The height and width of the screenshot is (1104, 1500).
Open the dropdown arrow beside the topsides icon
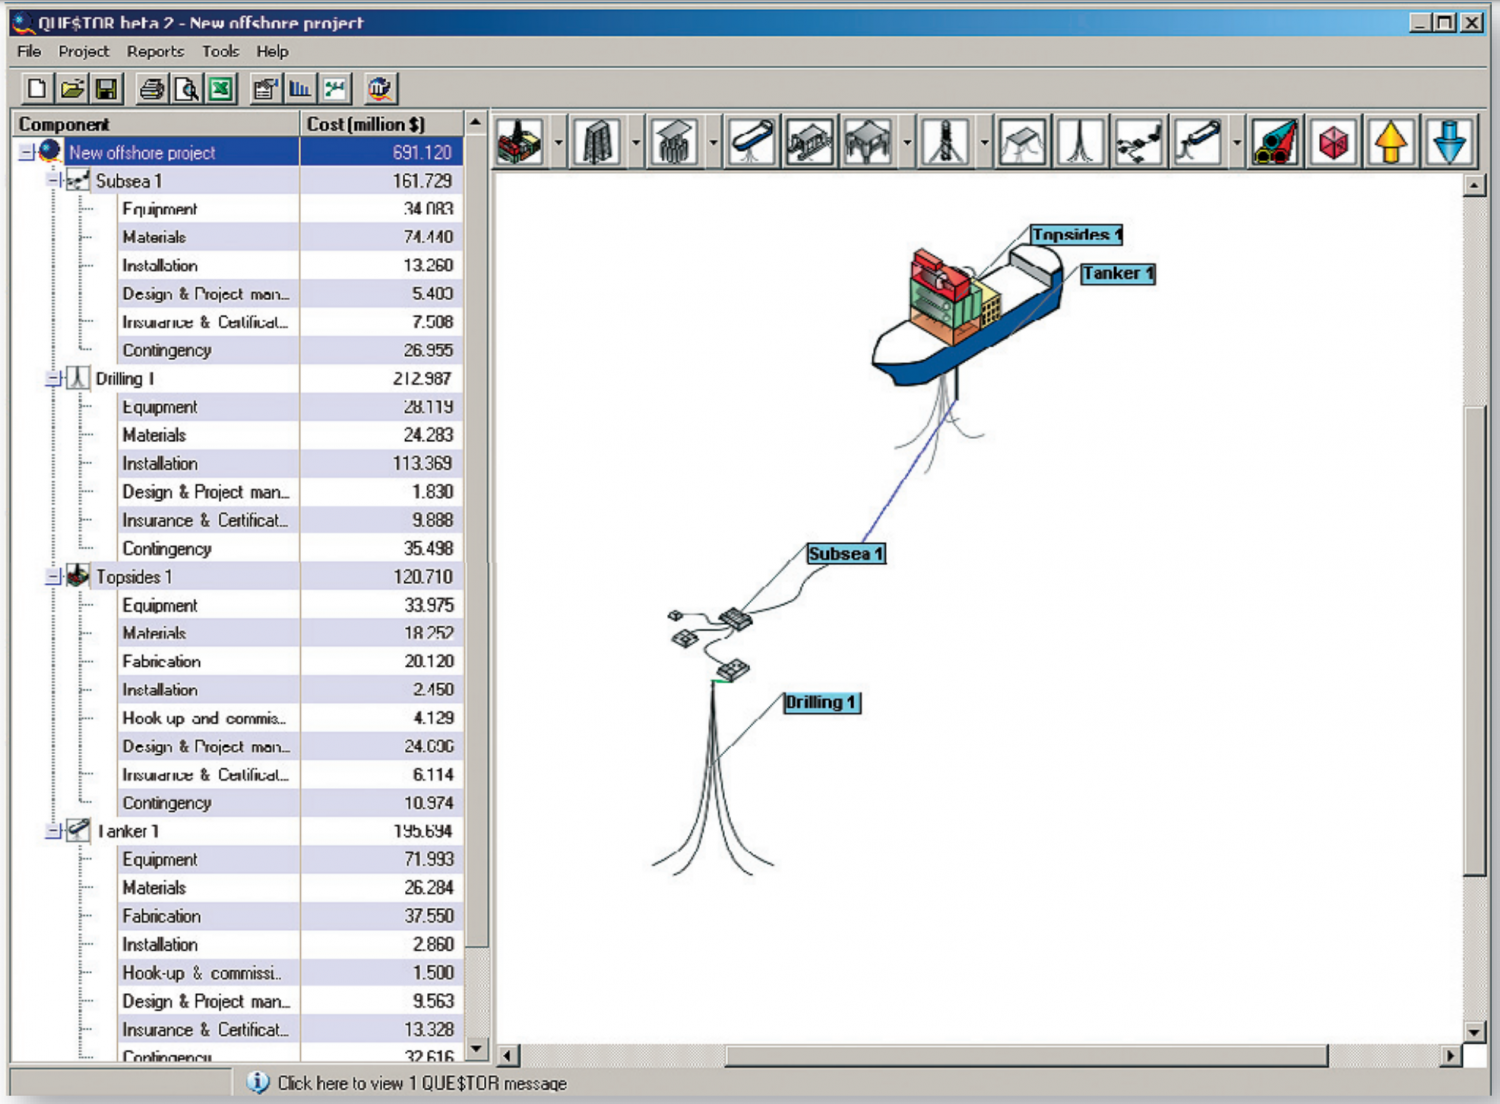(x=558, y=142)
